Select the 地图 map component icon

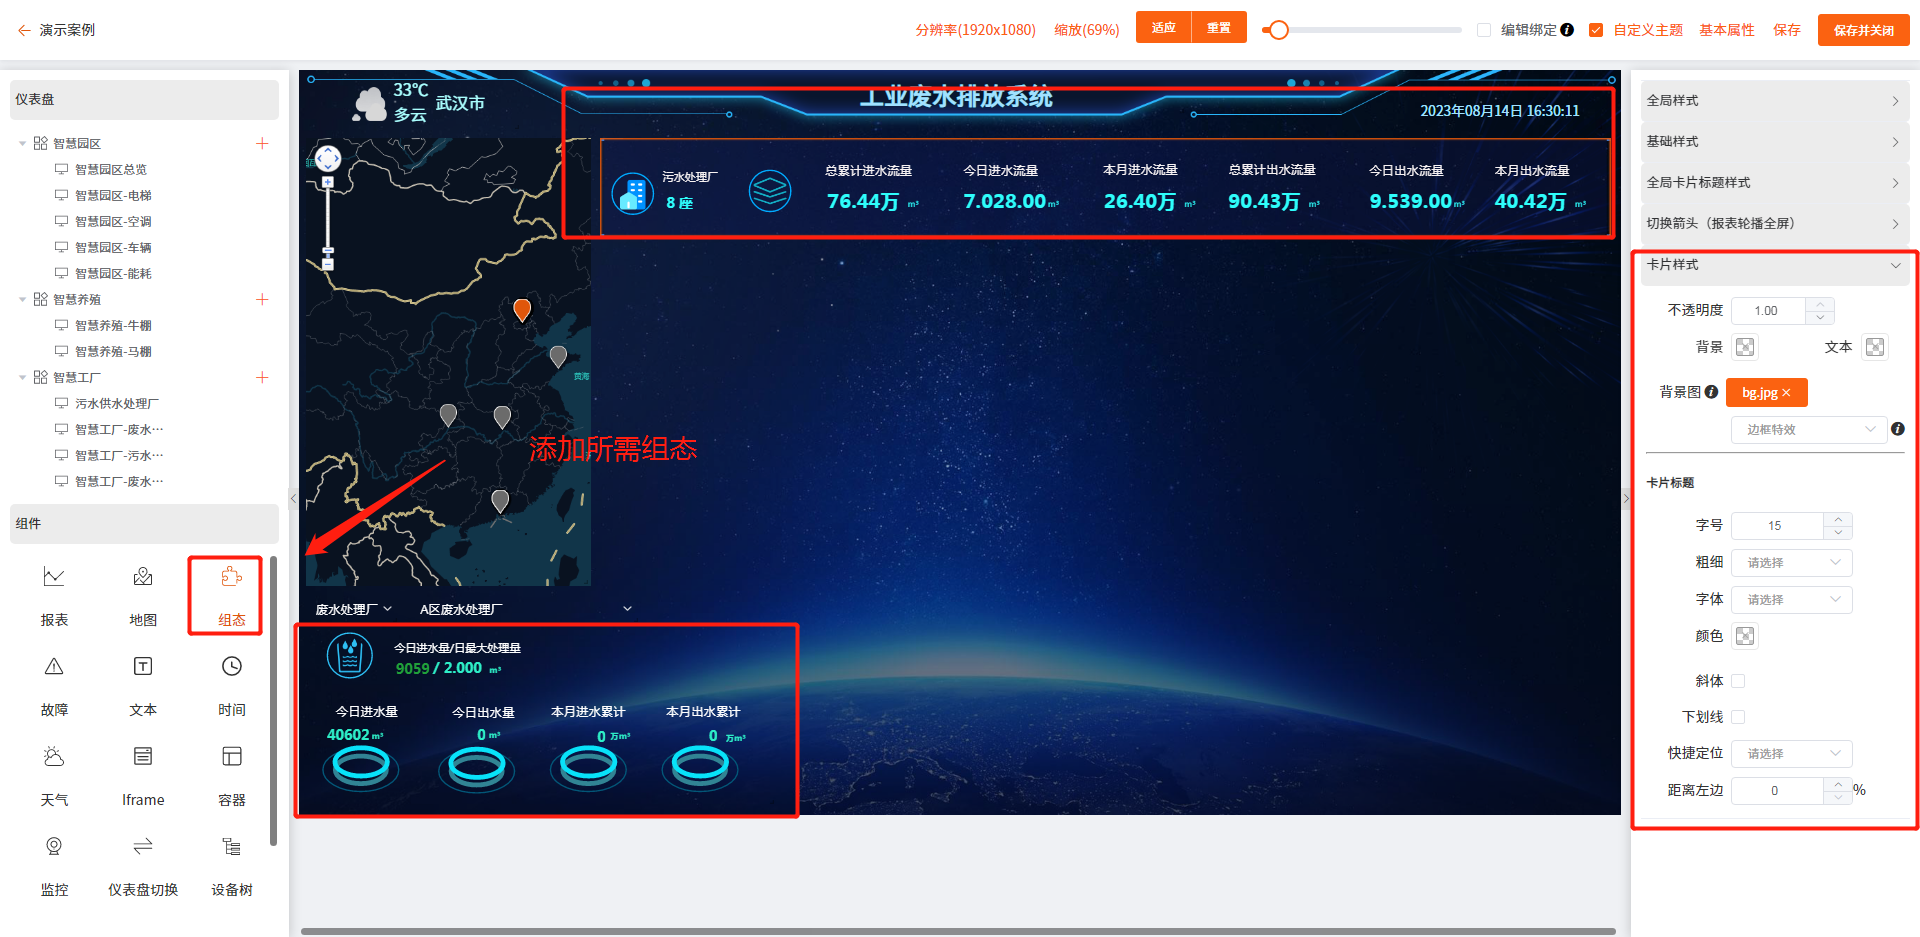click(143, 577)
